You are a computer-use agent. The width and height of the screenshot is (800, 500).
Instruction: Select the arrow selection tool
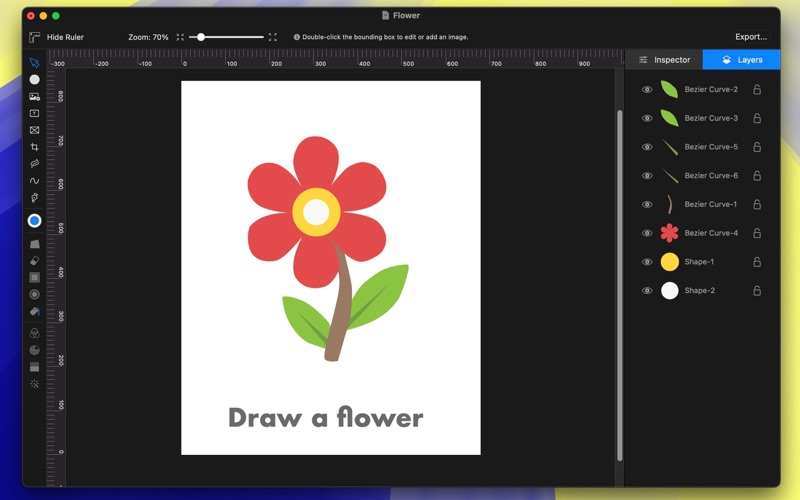(x=34, y=63)
